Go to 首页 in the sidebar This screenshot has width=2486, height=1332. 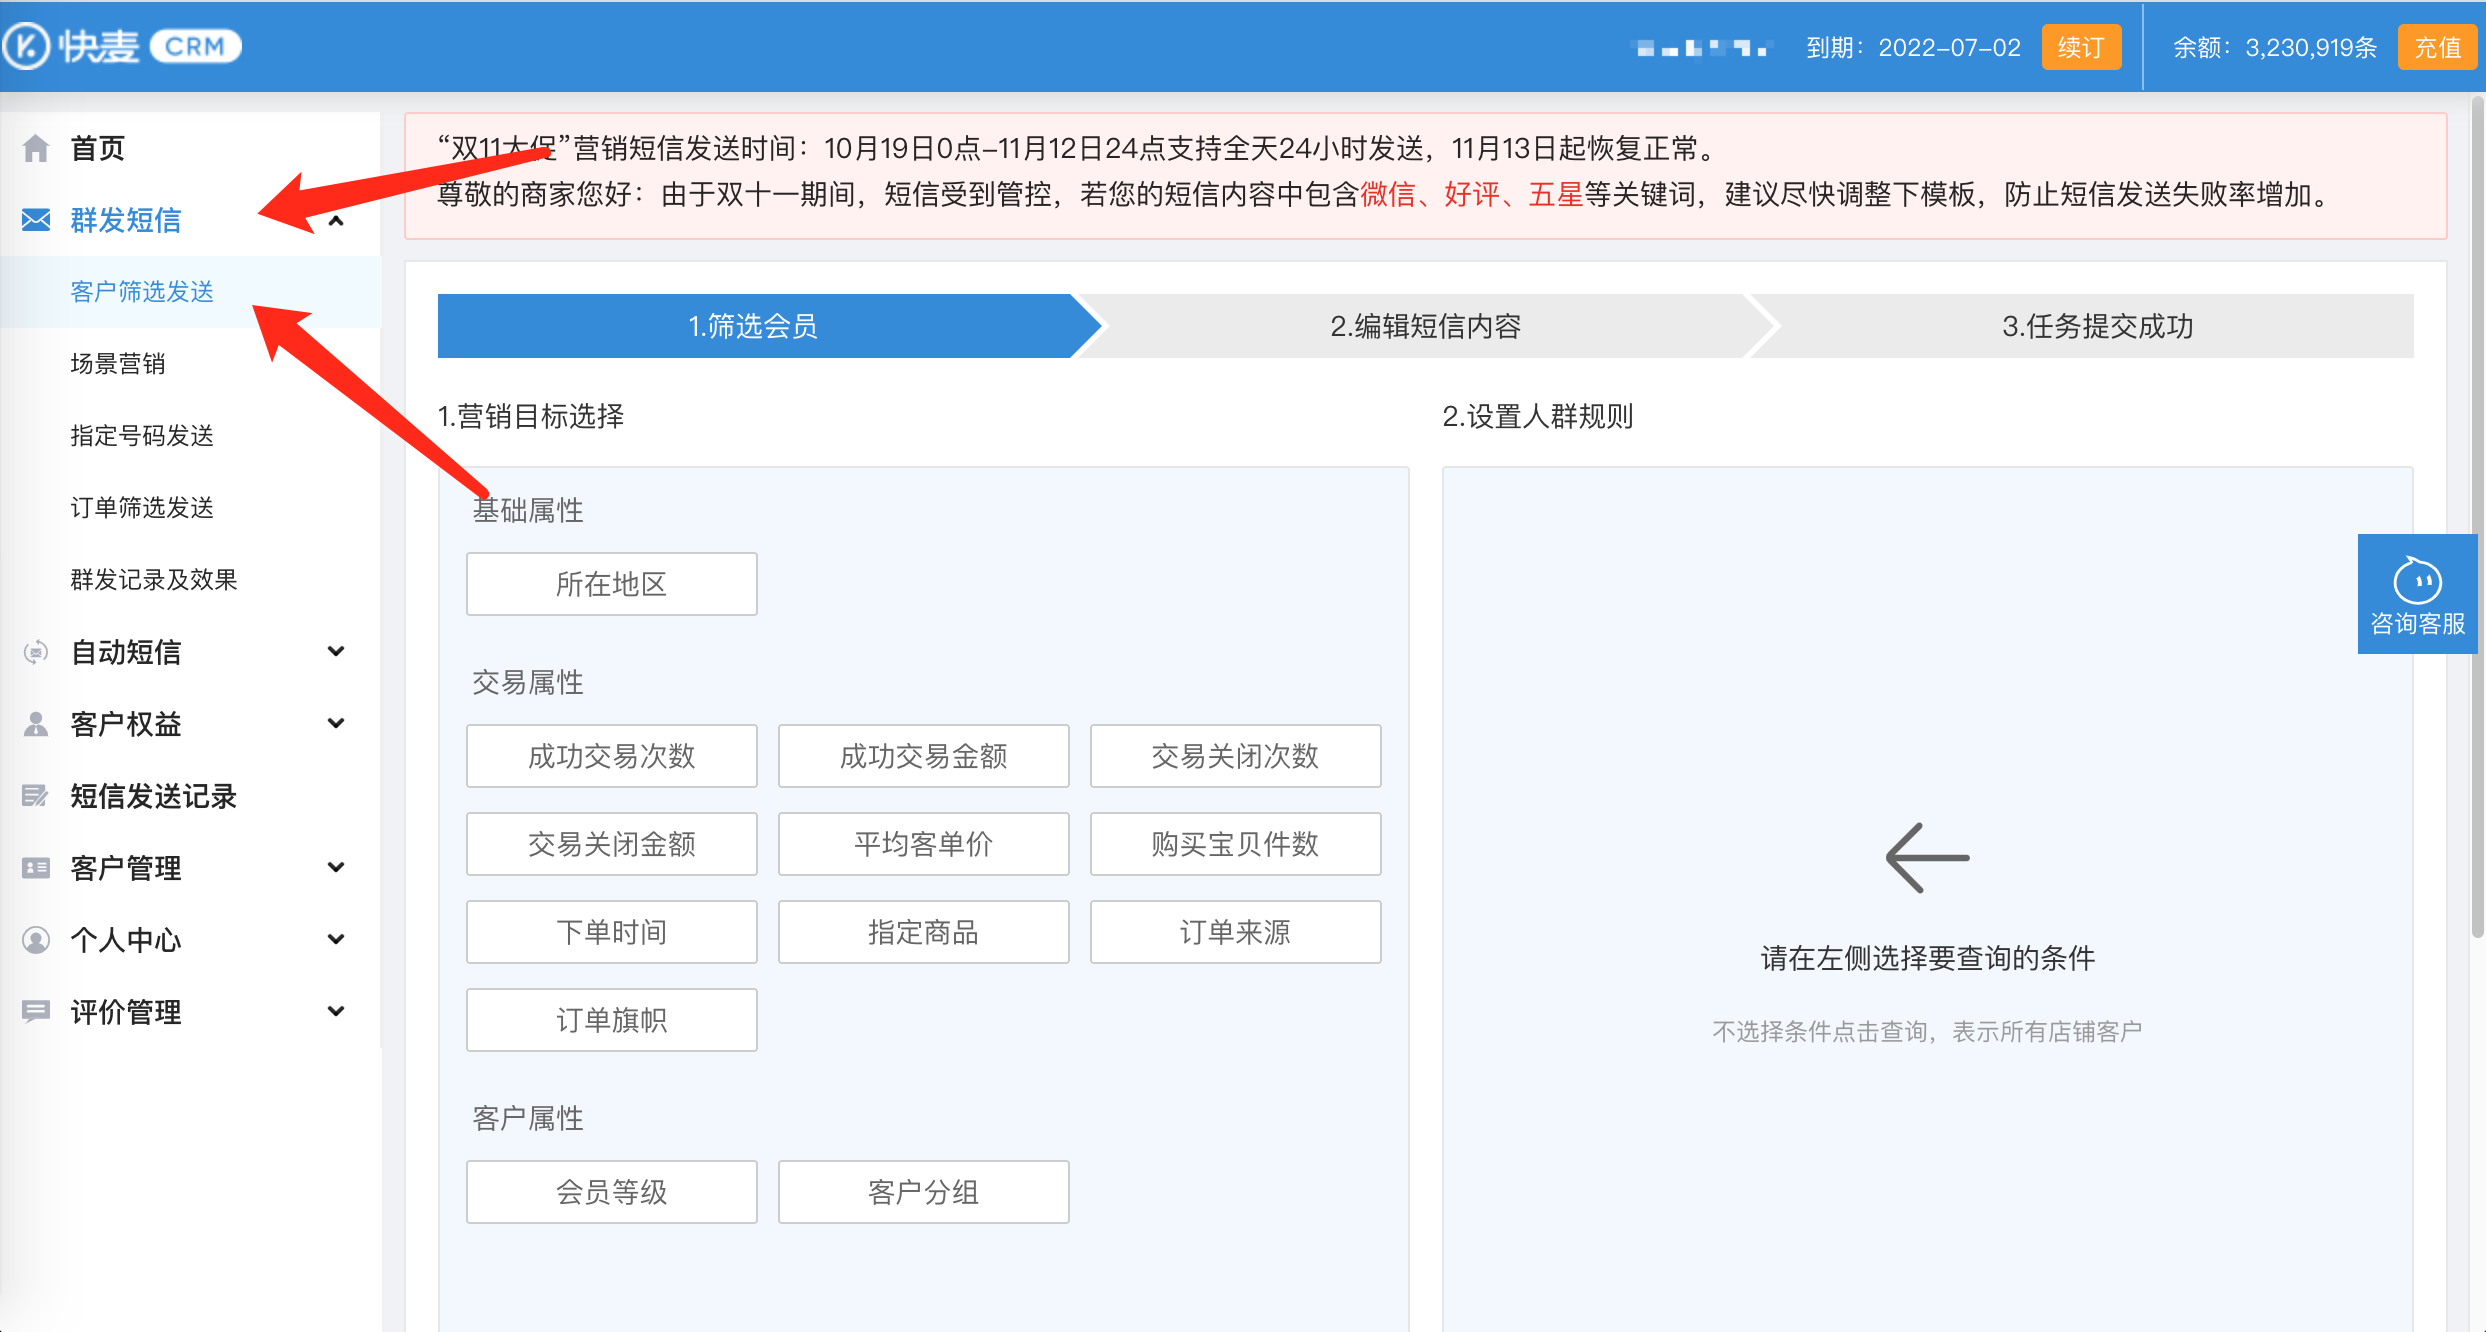(x=98, y=148)
